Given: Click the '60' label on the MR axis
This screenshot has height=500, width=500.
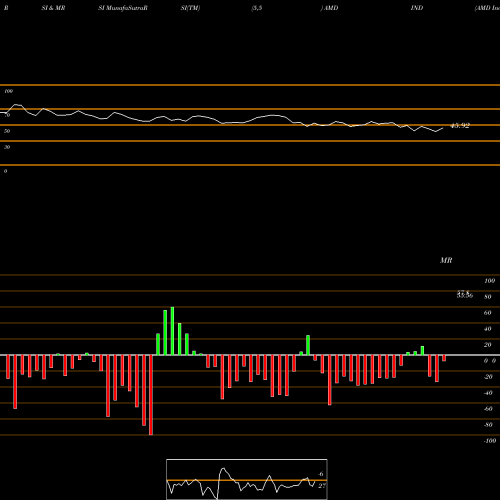Looking at the screenshot, I should 488,313.
